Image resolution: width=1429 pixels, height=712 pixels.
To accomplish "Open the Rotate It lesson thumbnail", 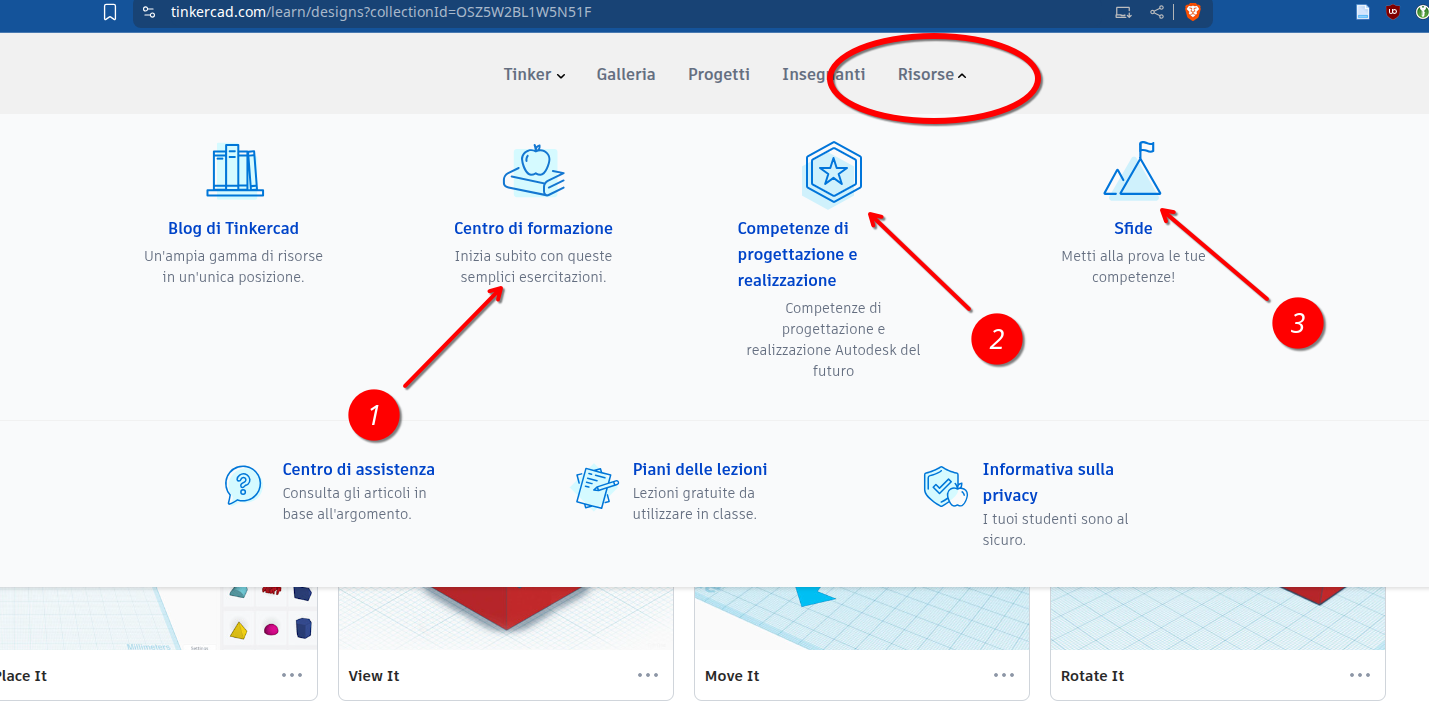I will pos(1218,618).
